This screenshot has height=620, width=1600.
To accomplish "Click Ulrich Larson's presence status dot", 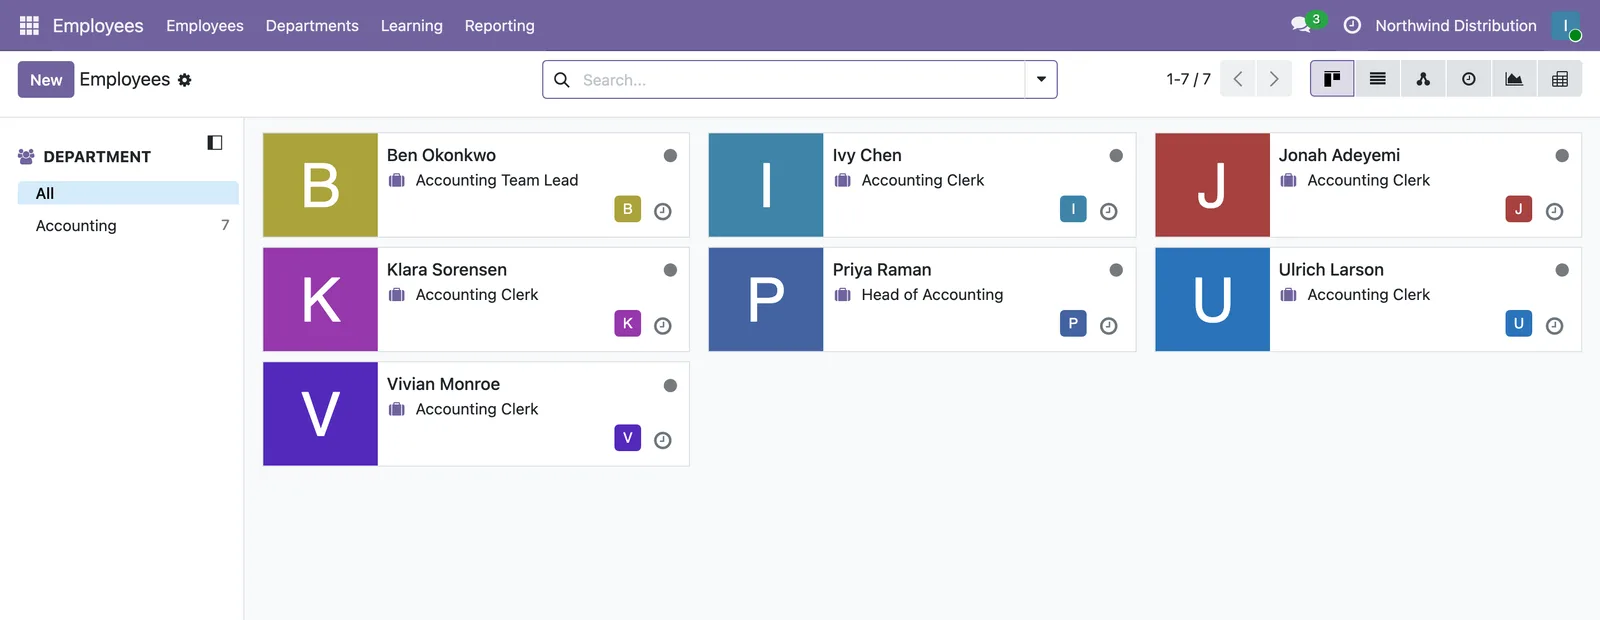I will 1563,270.
